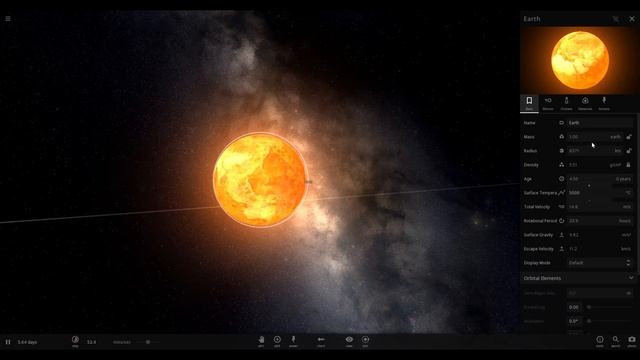Edit the Inclination 0.0° field
The width and height of the screenshot is (640, 360).
click(574, 321)
